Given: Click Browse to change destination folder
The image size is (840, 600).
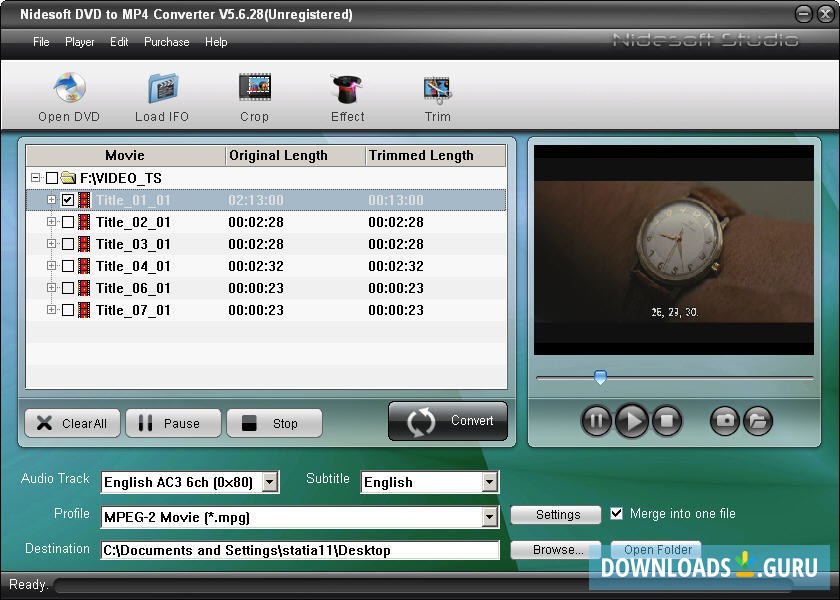Looking at the screenshot, I should click(555, 549).
